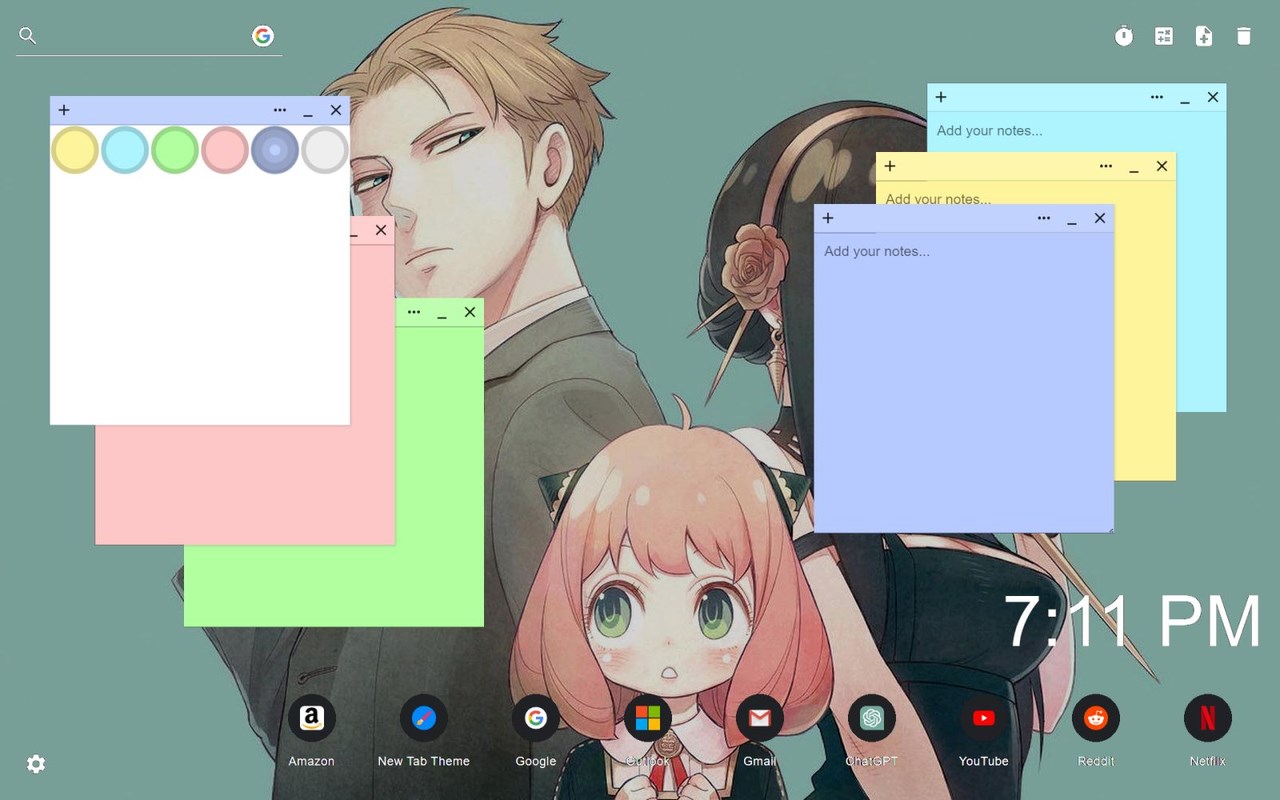The image size is (1280, 800).
Task: Click the 7:11 PM clock
Action: (x=1132, y=621)
